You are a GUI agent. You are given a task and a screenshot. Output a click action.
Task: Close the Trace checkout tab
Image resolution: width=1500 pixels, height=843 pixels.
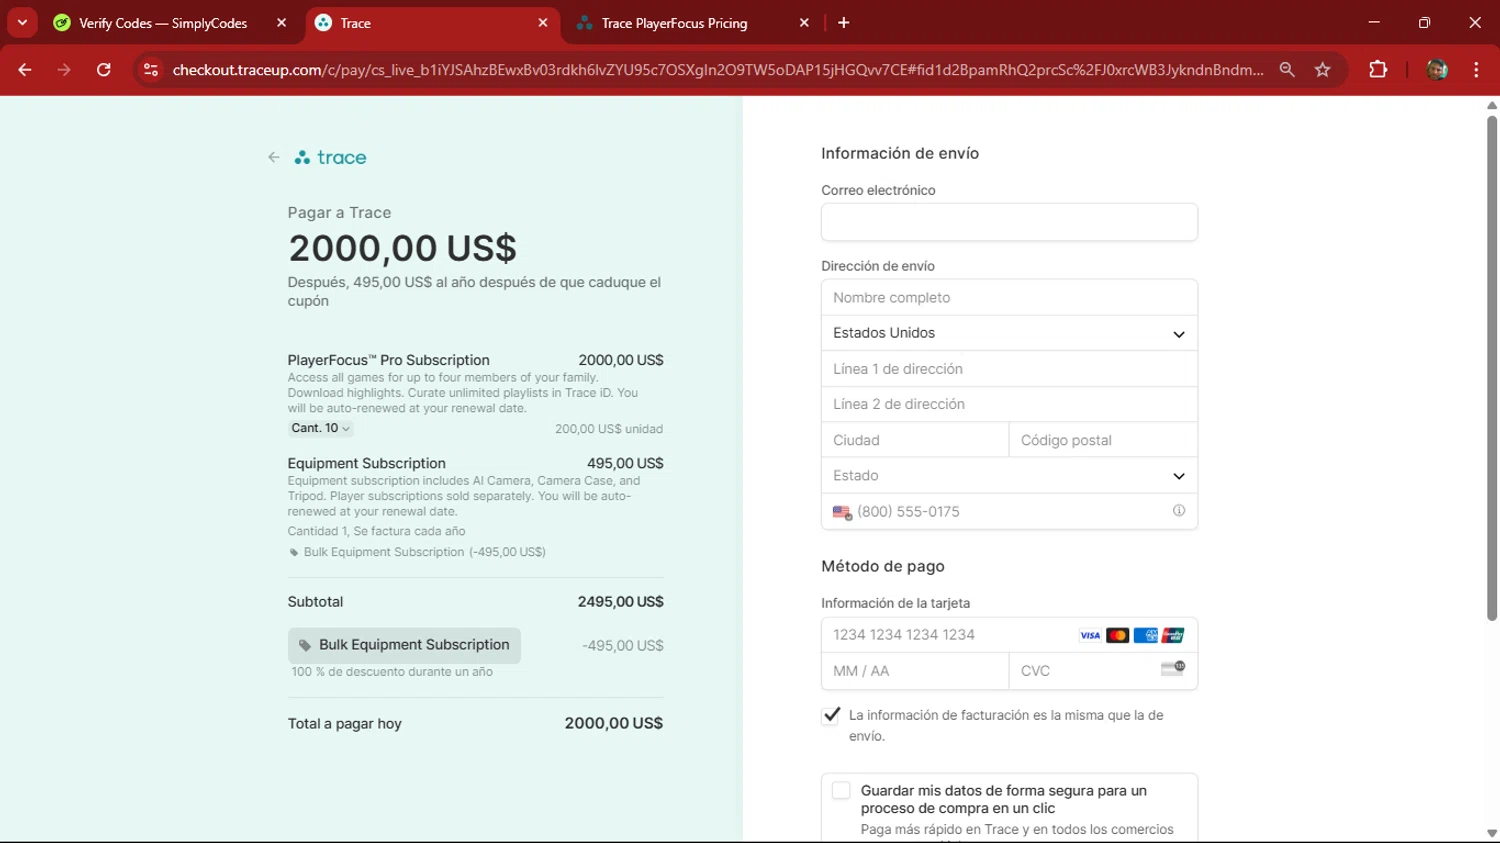tap(543, 23)
